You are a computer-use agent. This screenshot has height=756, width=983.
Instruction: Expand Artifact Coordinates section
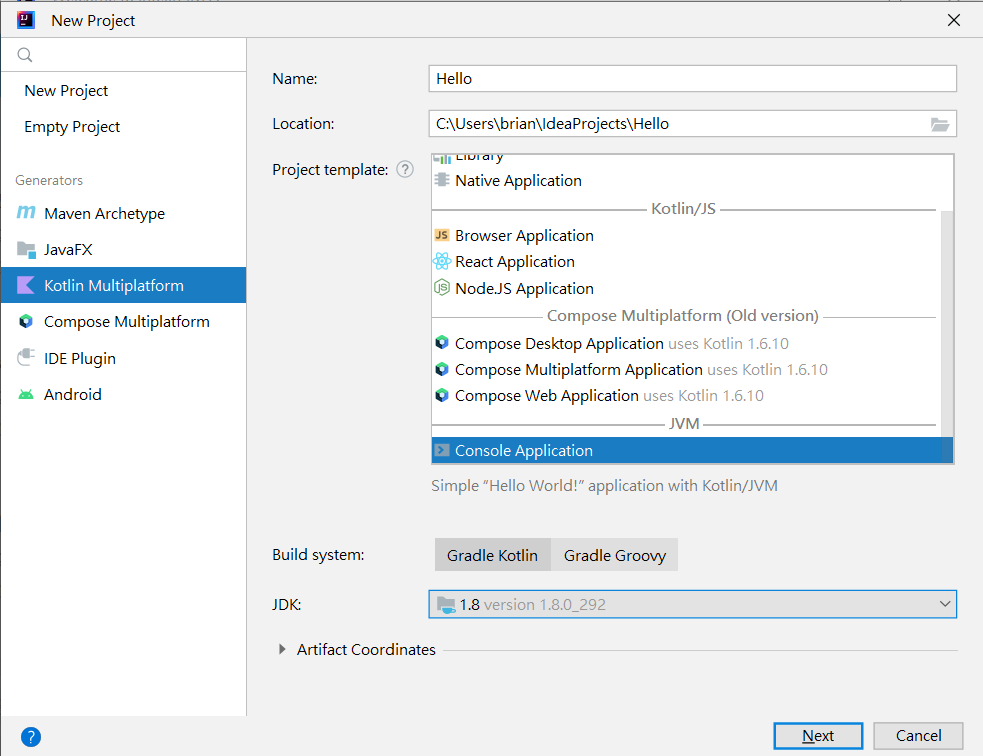282,649
